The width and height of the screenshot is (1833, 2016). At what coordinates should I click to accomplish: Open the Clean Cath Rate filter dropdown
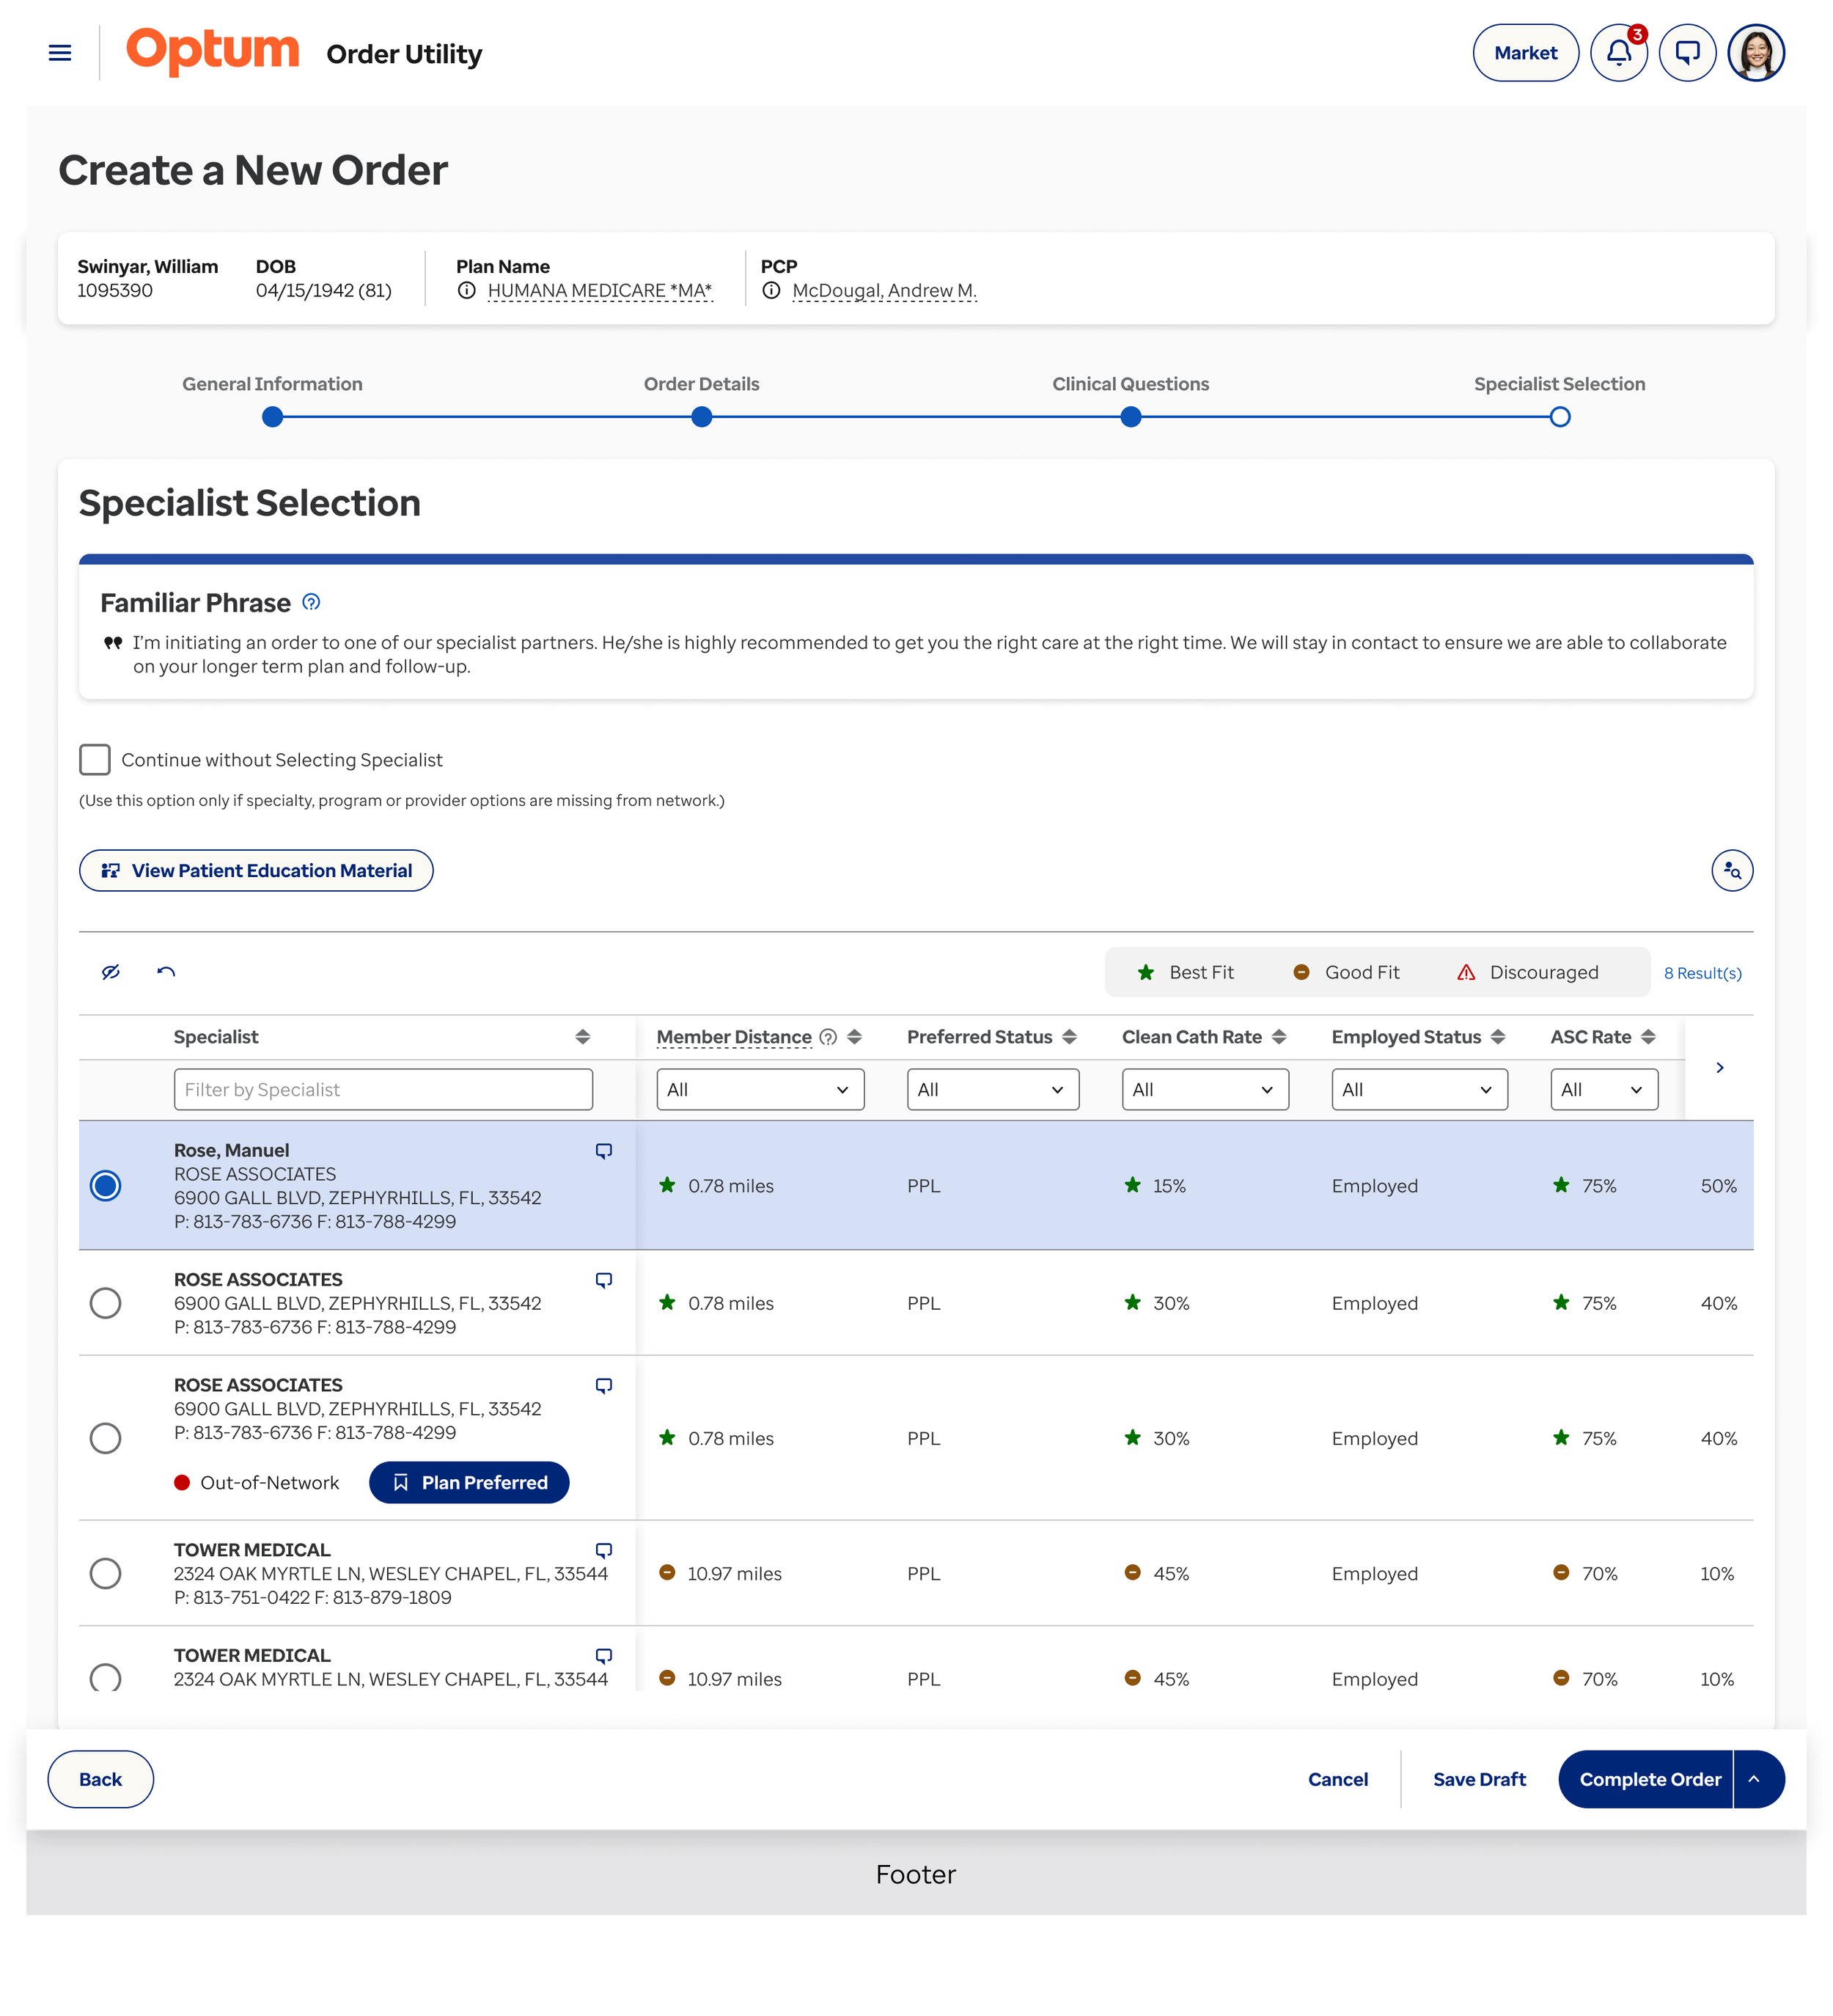point(1204,1089)
